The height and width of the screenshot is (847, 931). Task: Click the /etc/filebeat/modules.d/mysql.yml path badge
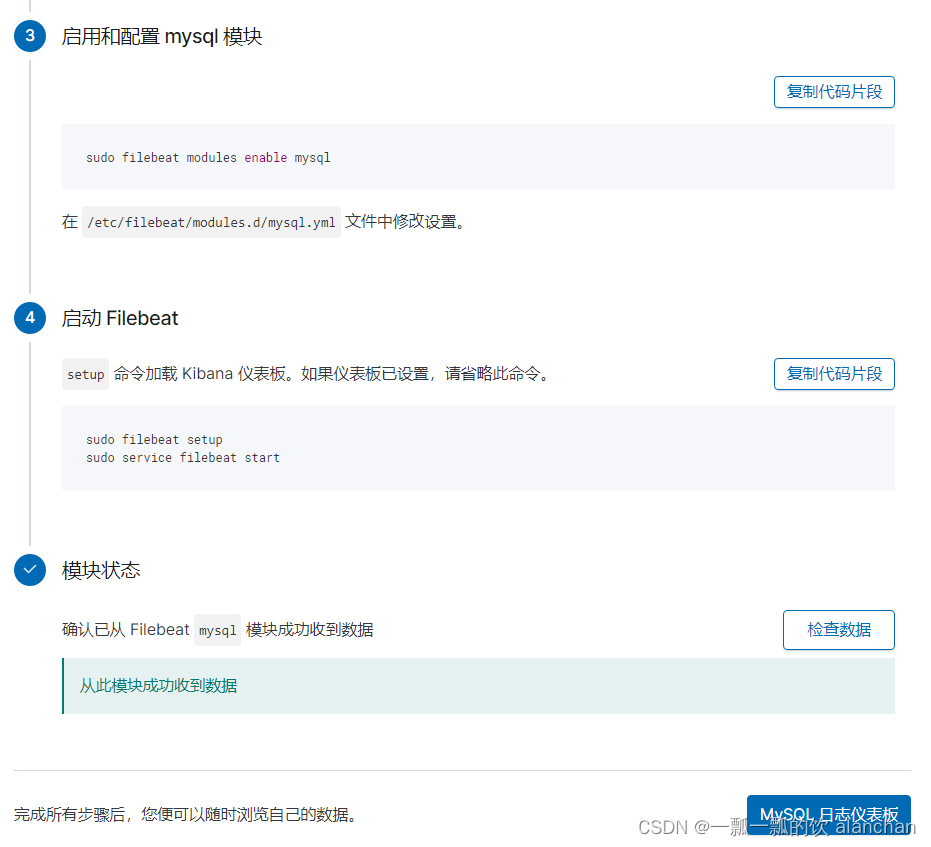[210, 221]
